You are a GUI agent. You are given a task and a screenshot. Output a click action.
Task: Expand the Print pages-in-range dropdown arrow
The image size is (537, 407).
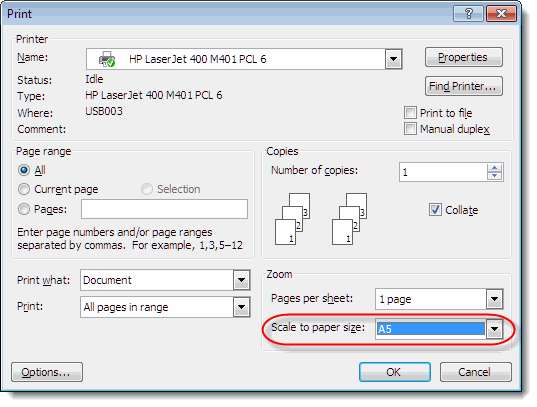tap(241, 307)
